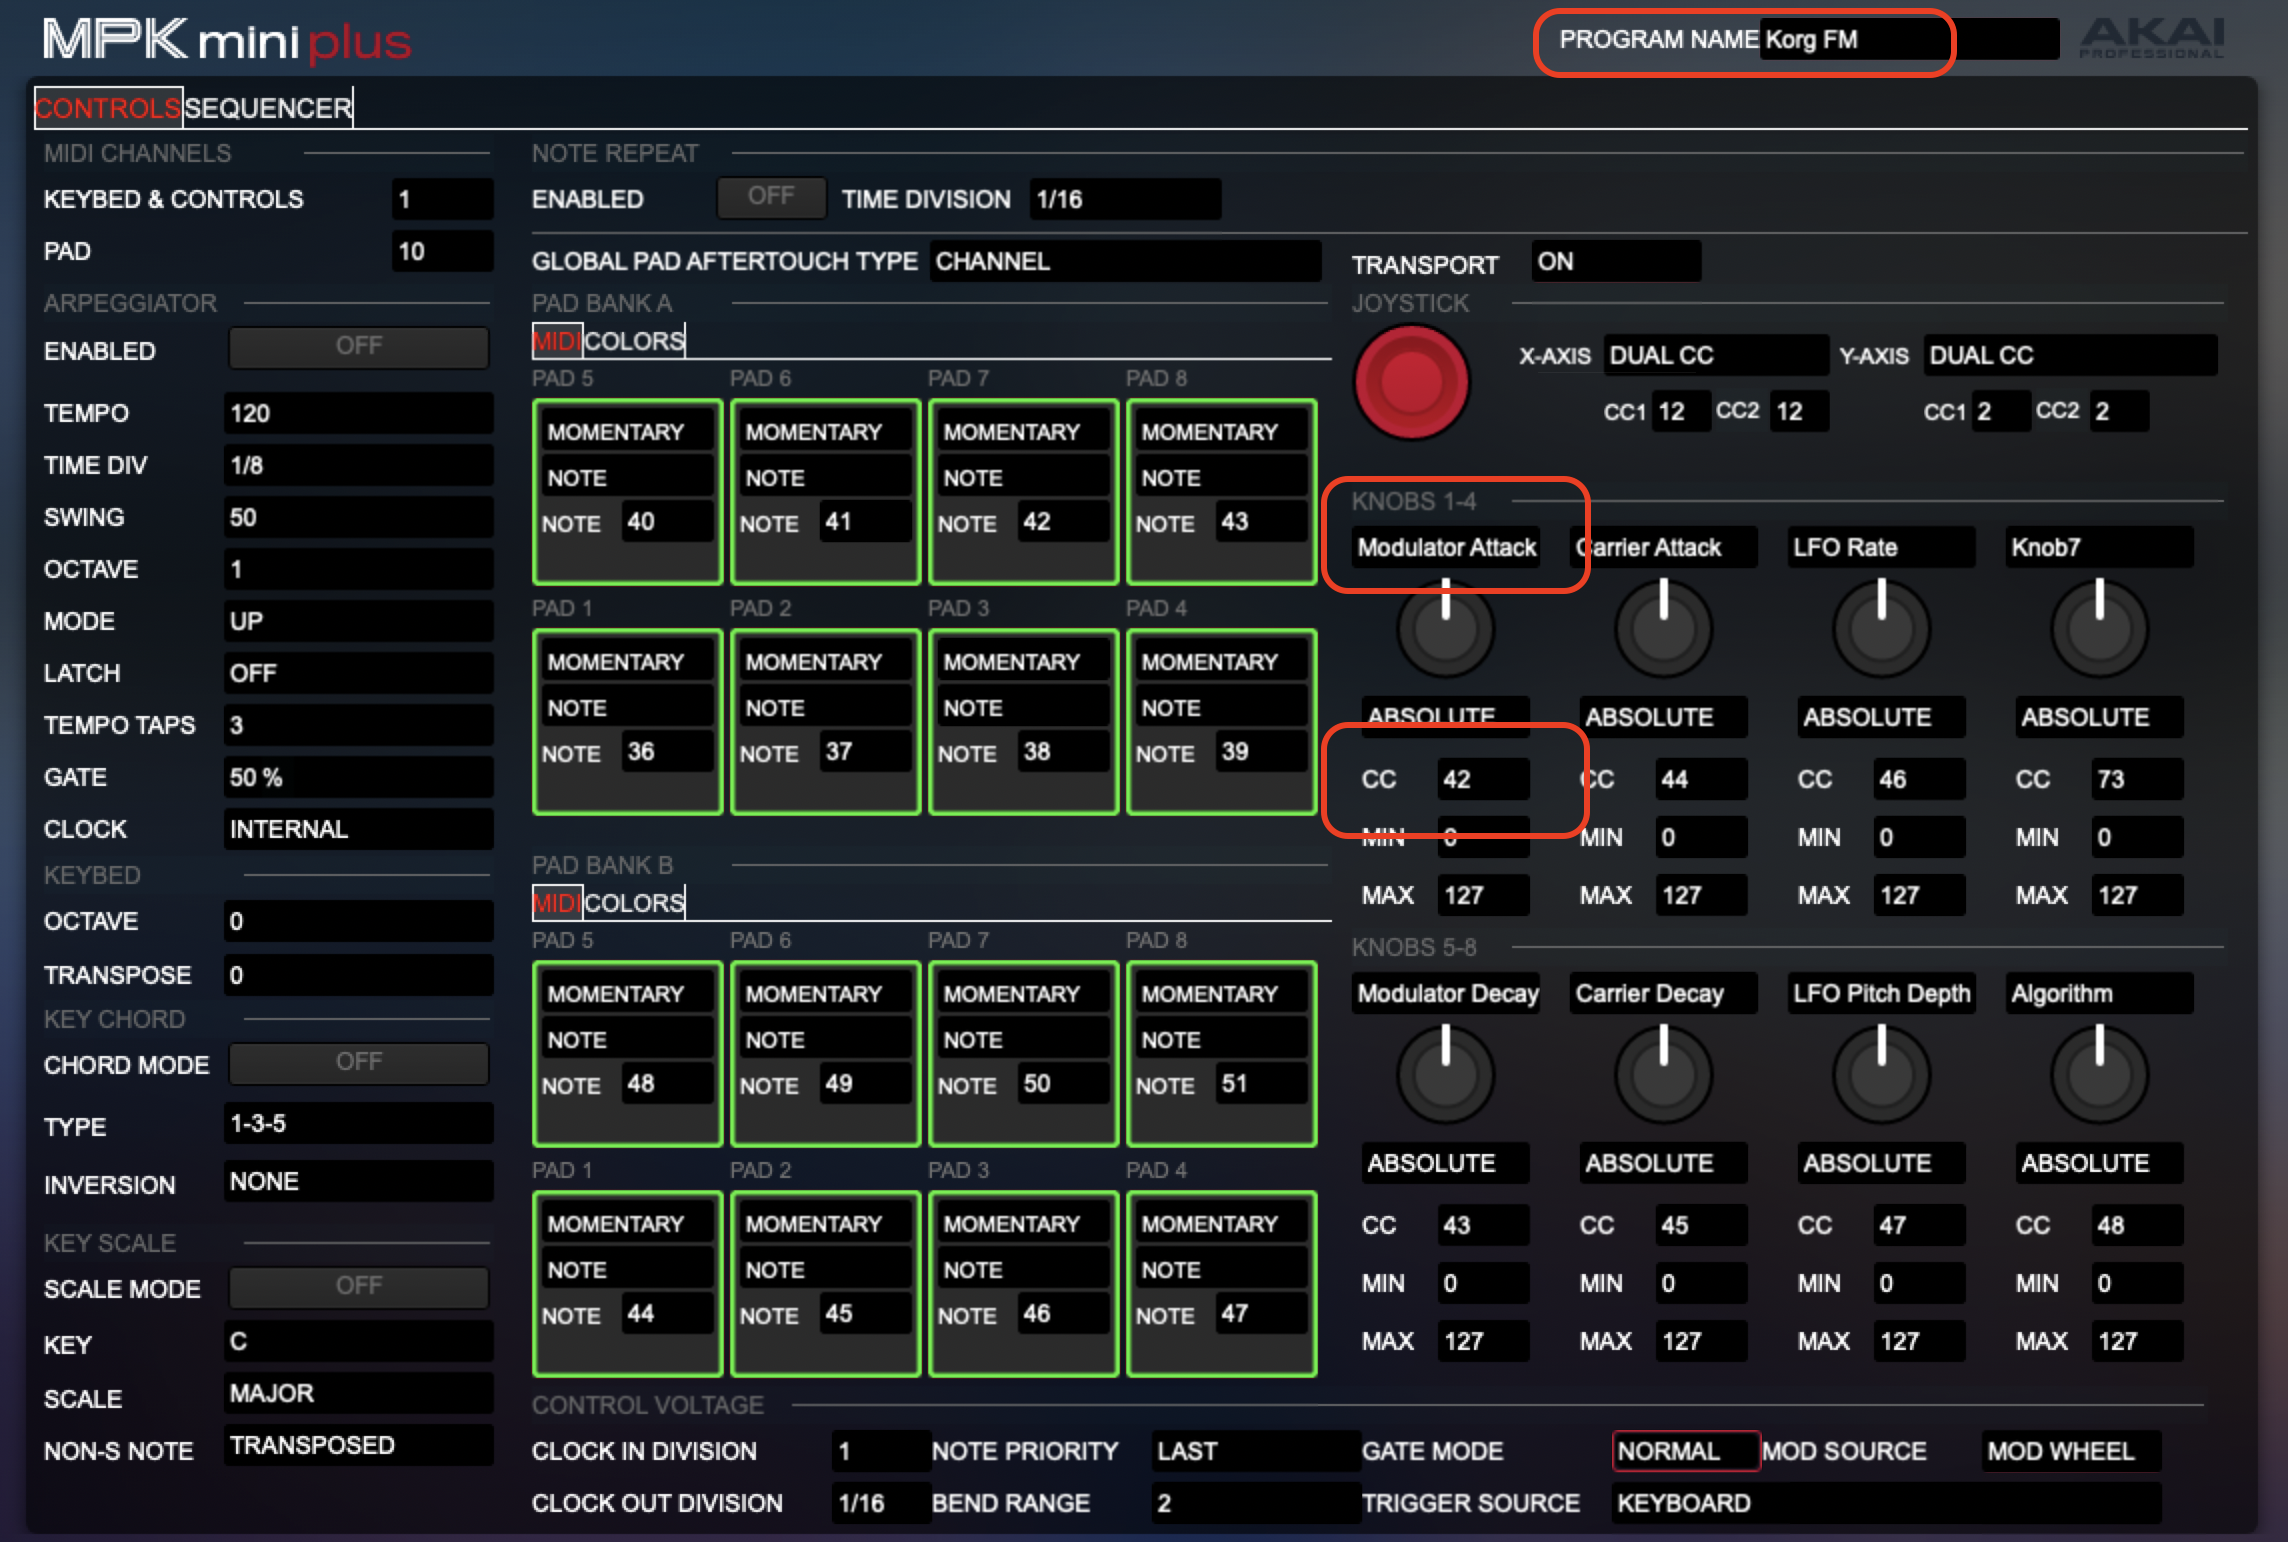Toggle the Arpeggiator ENABLED switch
Screen dimensions: 2288x1542
click(x=358, y=347)
